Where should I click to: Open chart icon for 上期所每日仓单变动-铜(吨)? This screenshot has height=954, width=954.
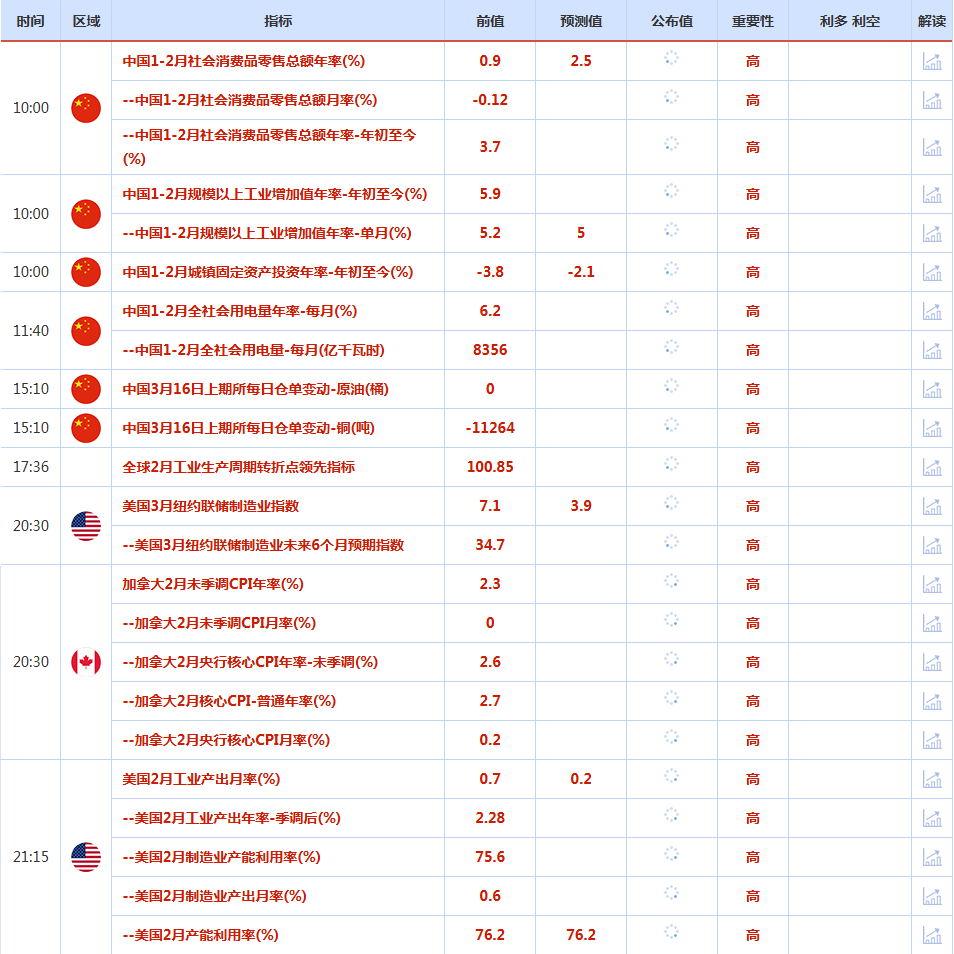tap(931, 428)
